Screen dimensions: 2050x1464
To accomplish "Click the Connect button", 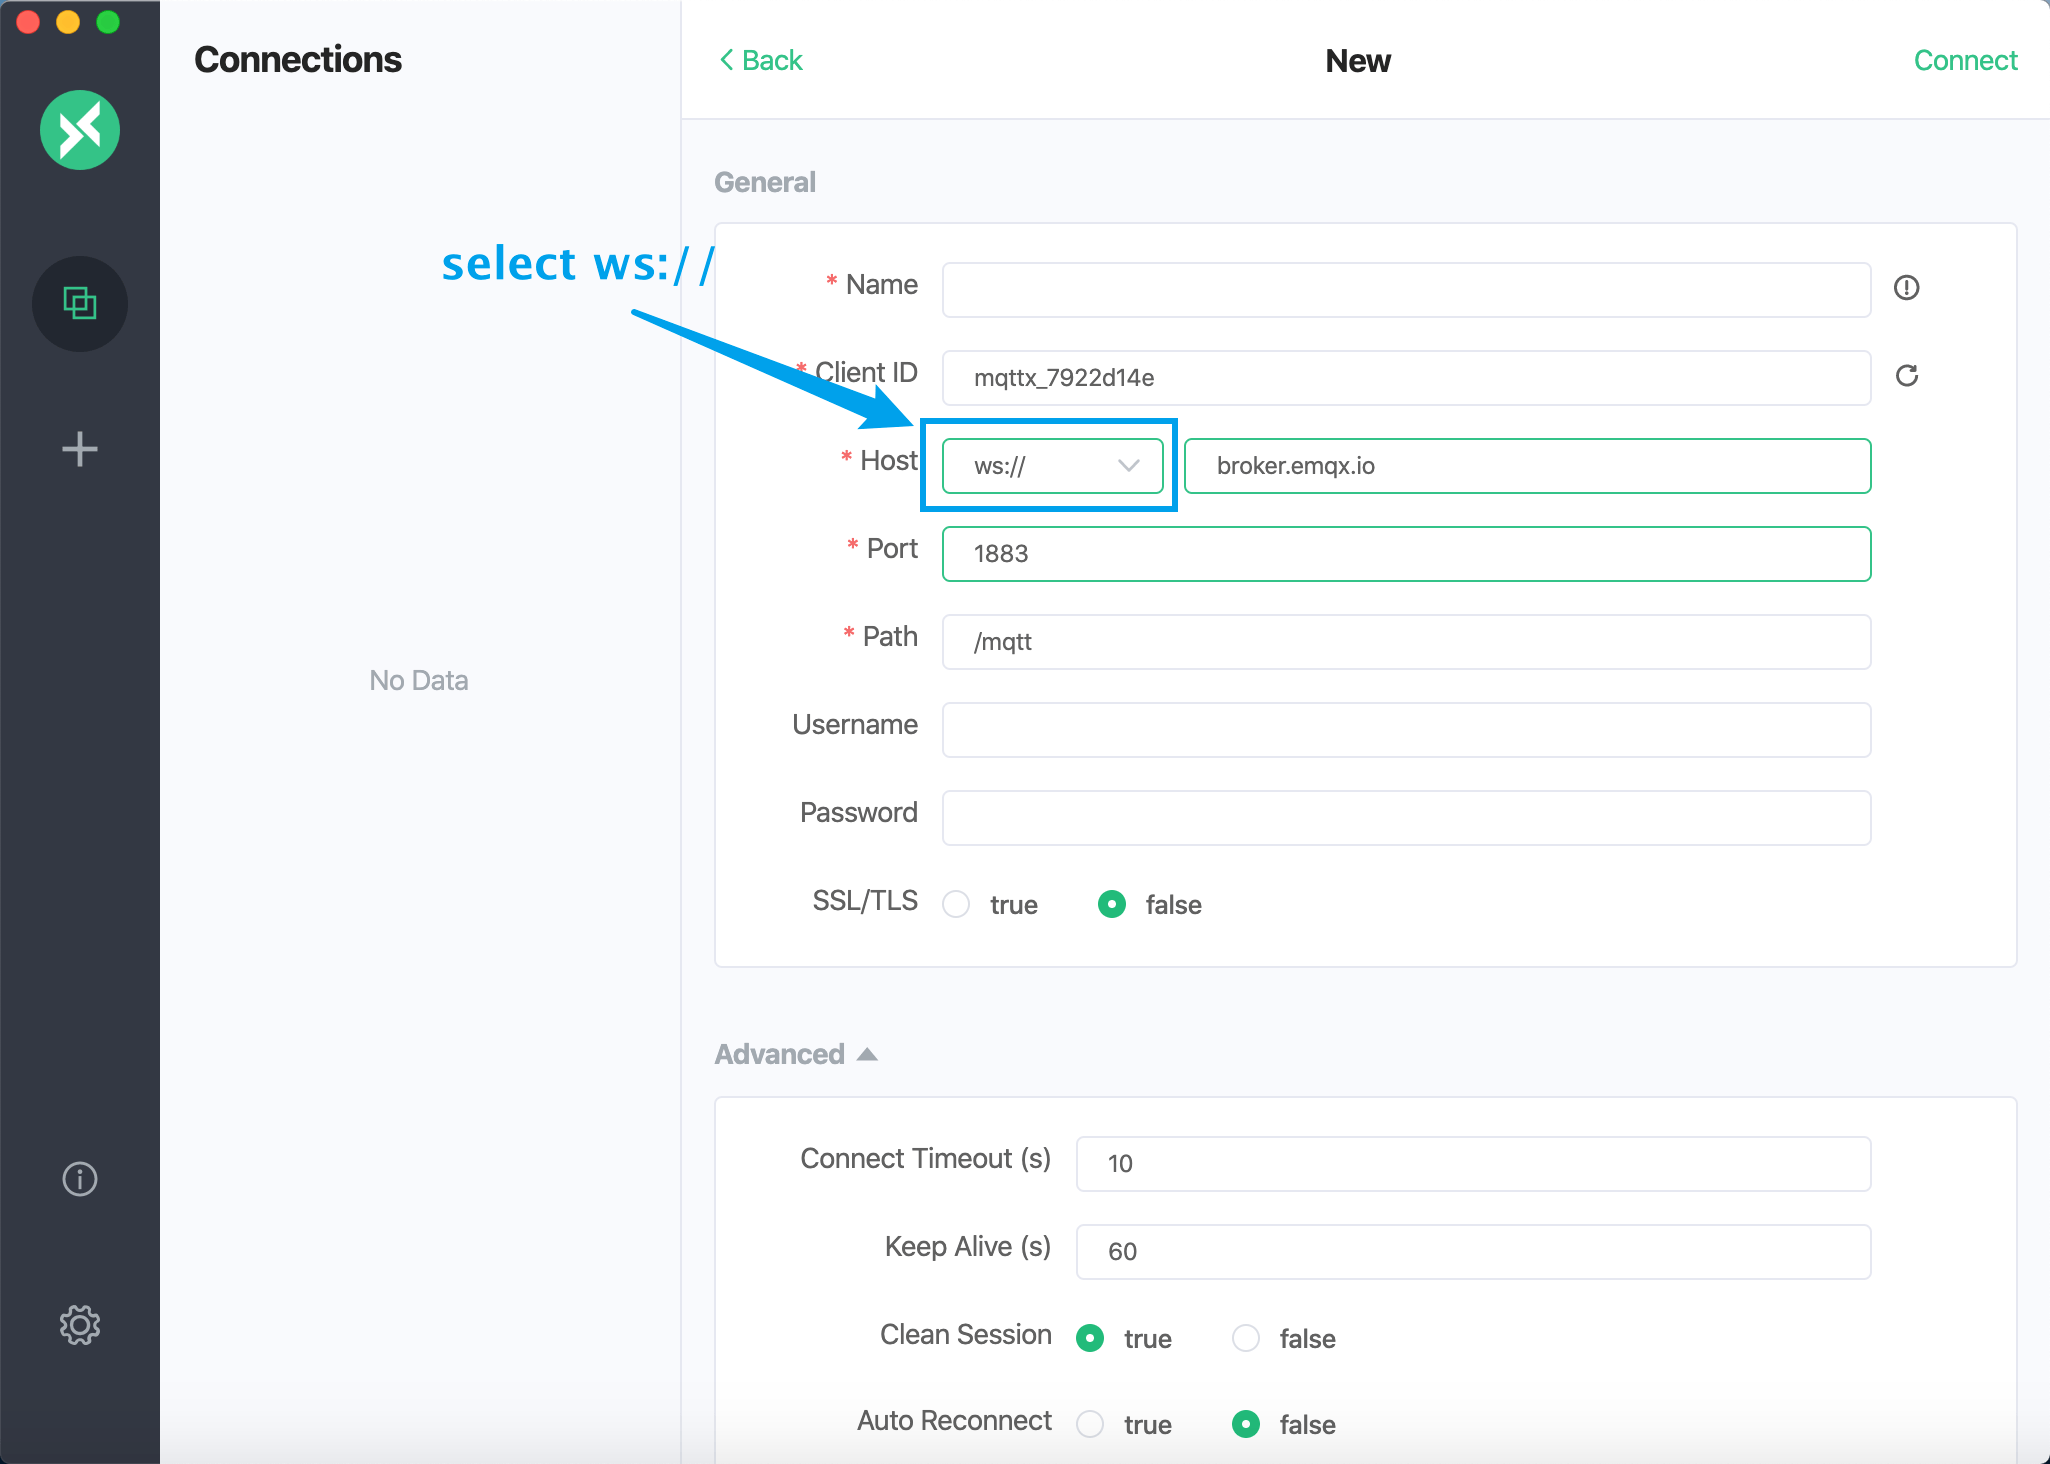I will click(x=1964, y=60).
